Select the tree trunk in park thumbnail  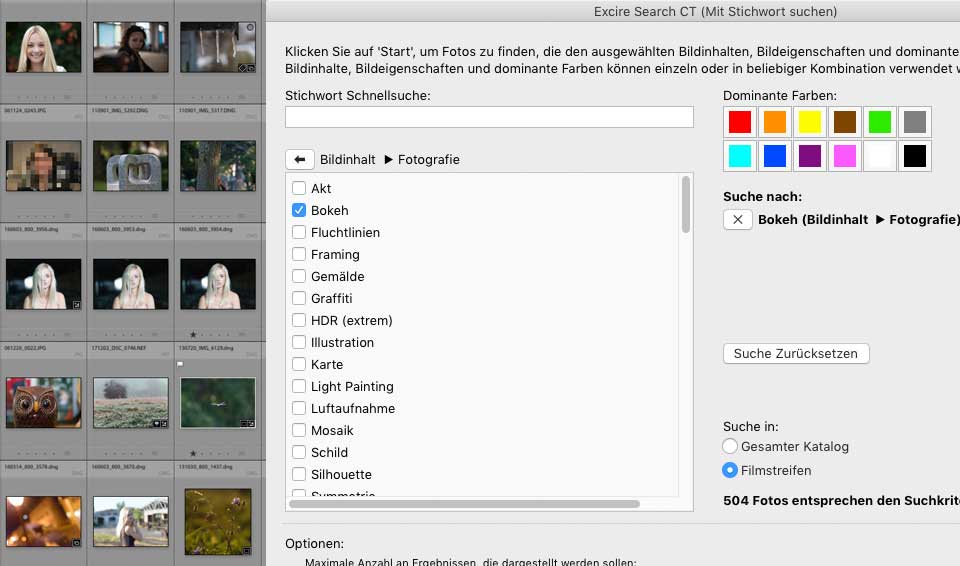tap(218, 165)
